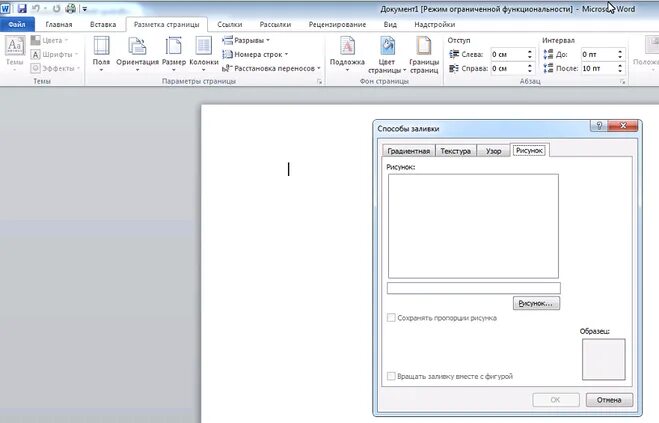Switch to the Градиентная tab in dialog
Image resolution: width=659 pixels, height=423 pixels.
(x=409, y=151)
